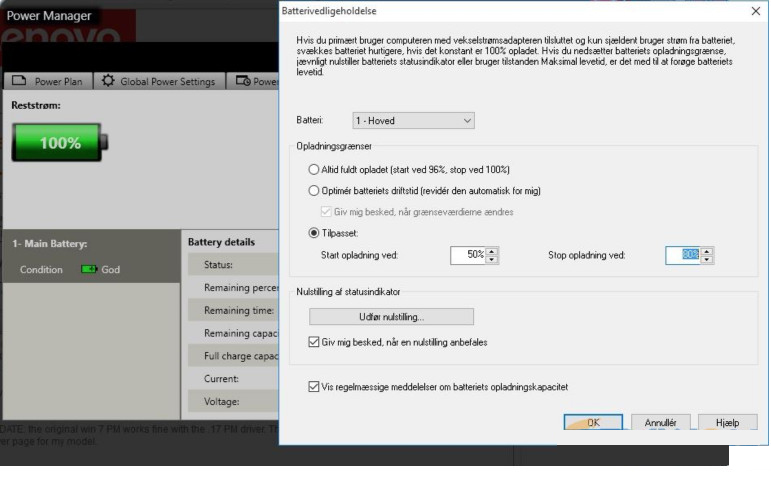Select 'Altid fuldt opladet' radio option
Screen dimensions: 771x480
click(315, 170)
